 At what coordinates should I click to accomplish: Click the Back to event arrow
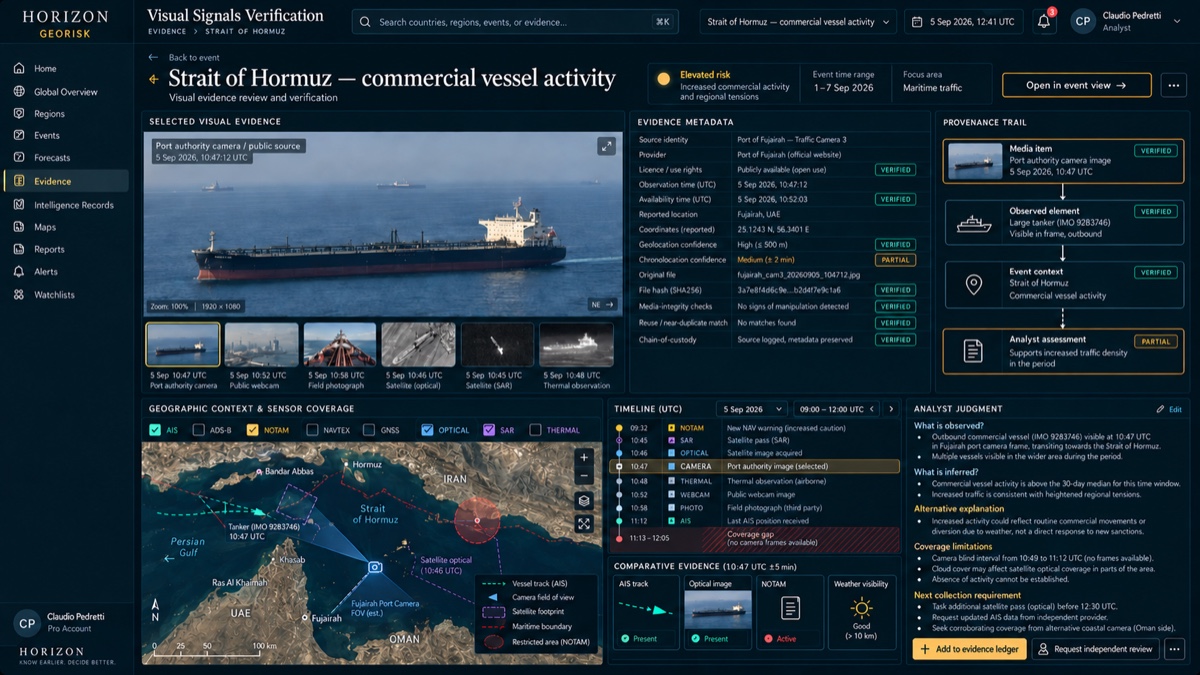[153, 58]
